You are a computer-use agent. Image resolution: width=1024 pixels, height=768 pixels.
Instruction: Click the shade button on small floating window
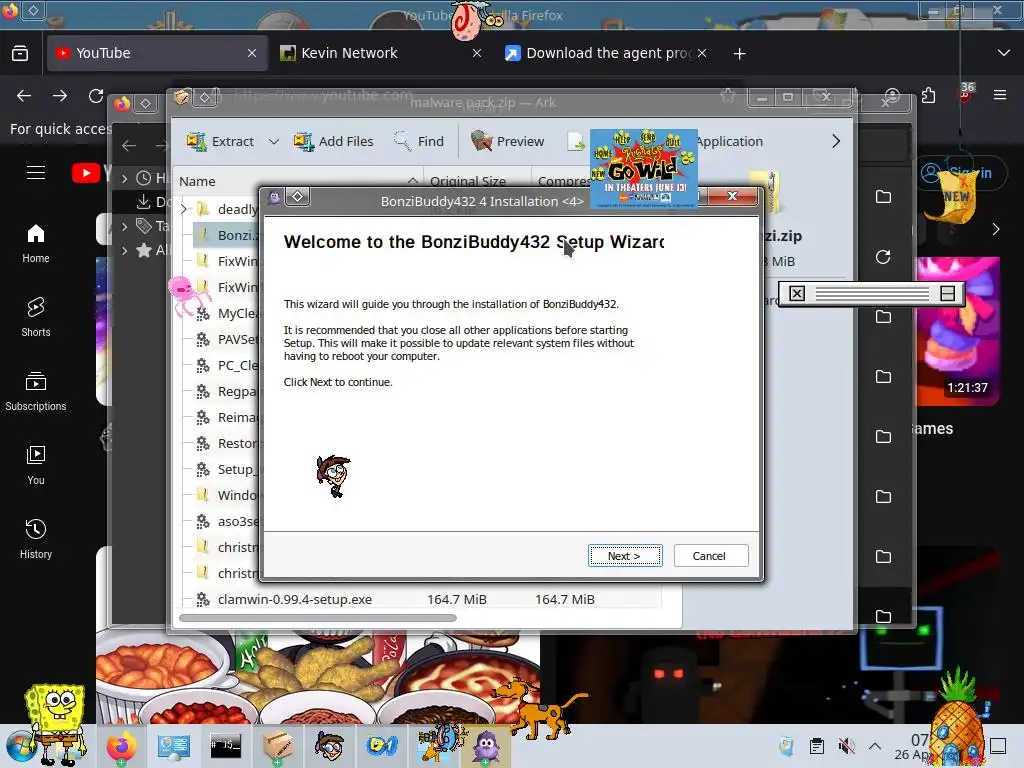[x=948, y=293]
